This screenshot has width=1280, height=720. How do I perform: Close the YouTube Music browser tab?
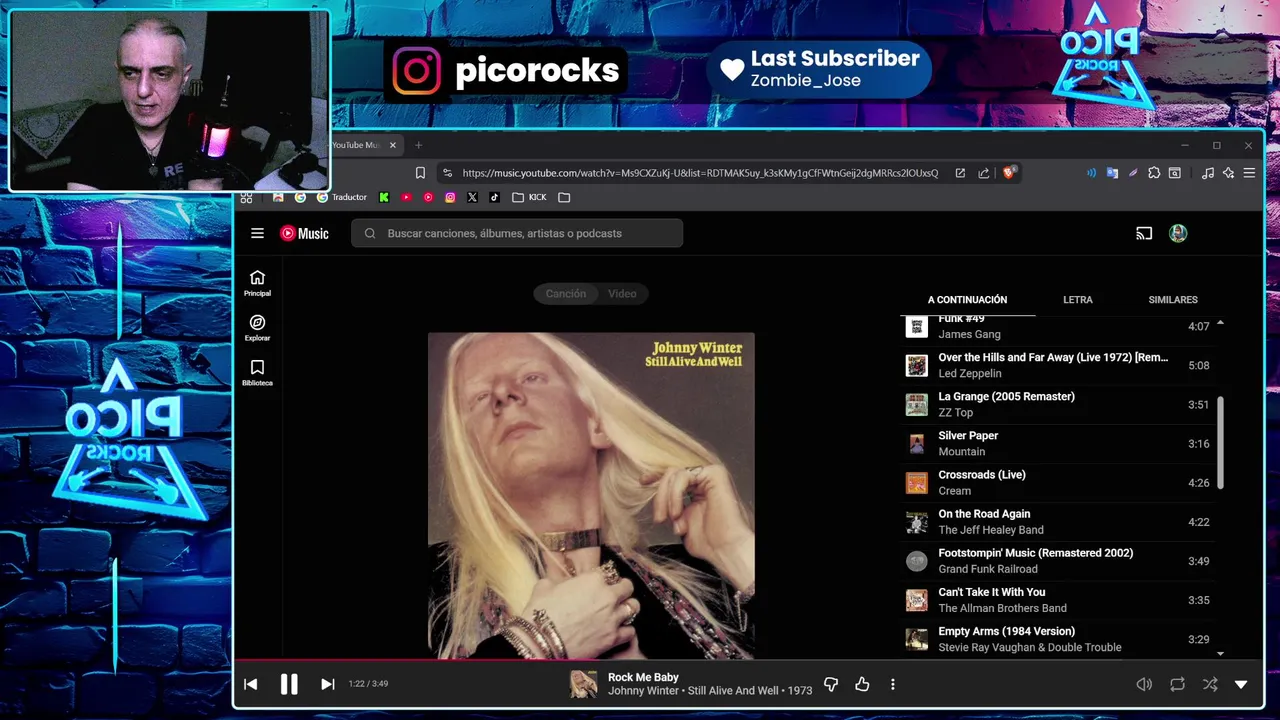[x=393, y=145]
